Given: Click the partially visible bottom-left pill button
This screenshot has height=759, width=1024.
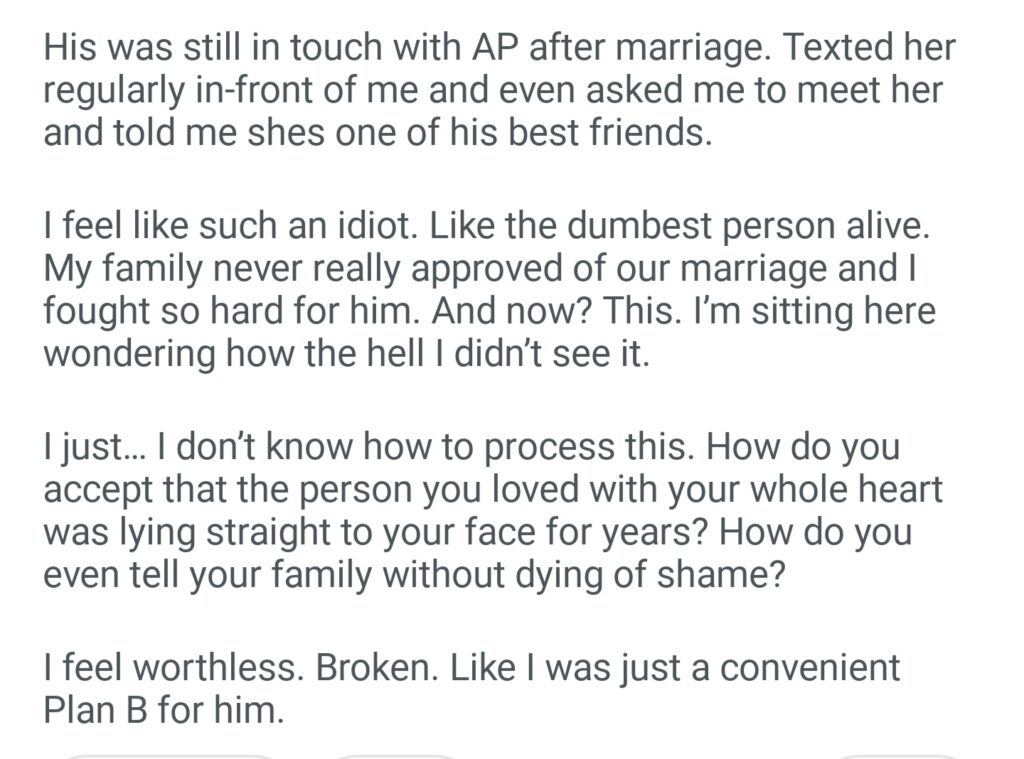Looking at the screenshot, I should point(170,755).
